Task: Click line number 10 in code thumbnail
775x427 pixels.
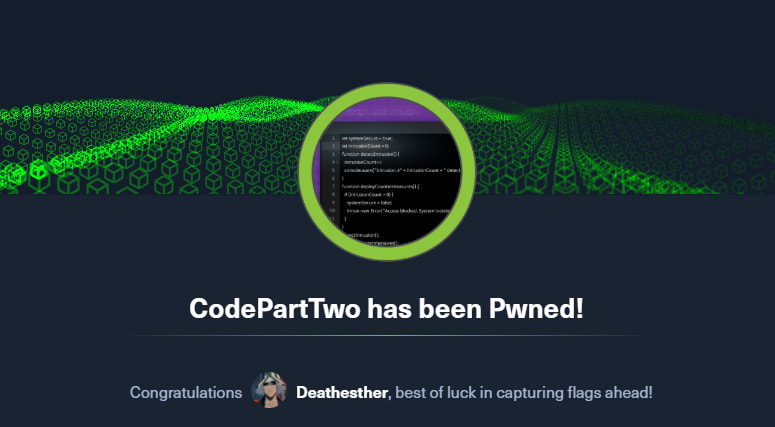Action: (332, 211)
